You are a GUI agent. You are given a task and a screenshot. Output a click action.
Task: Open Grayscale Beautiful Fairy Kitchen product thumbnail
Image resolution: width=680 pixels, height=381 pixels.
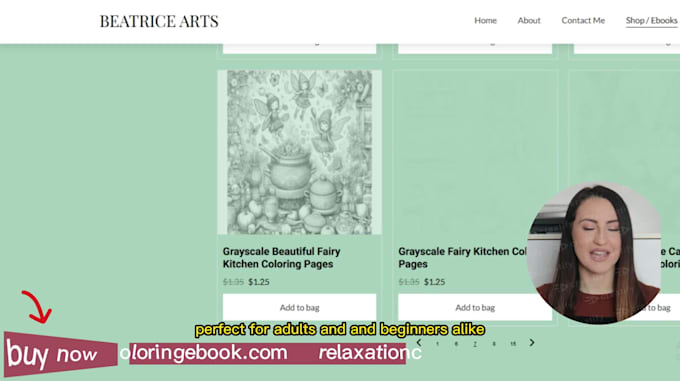299,153
